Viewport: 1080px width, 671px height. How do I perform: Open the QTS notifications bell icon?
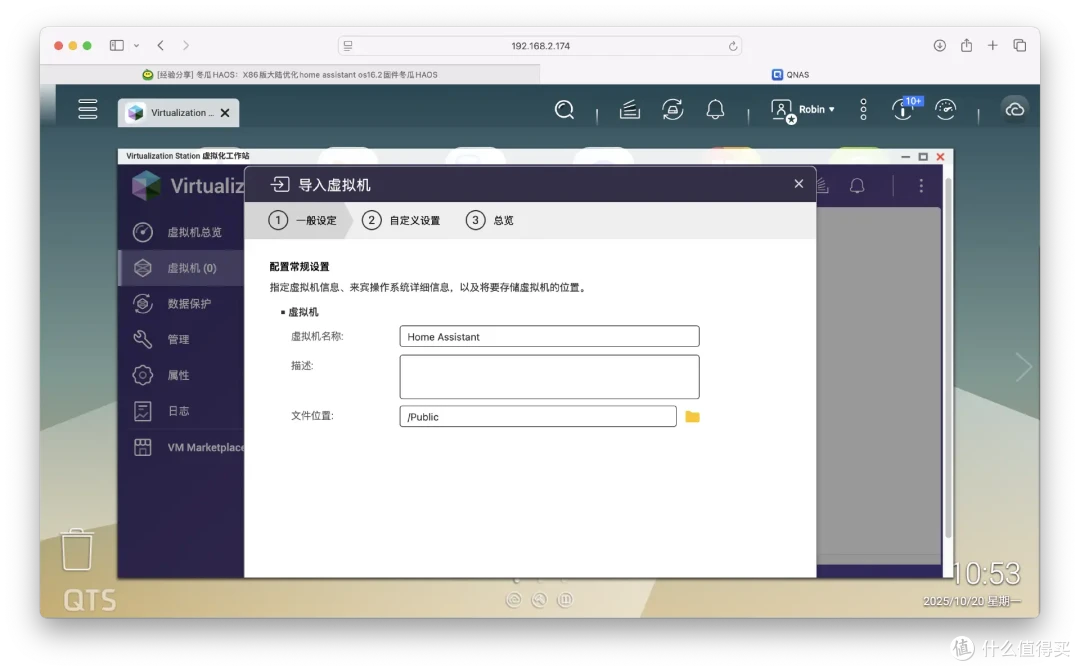(715, 110)
